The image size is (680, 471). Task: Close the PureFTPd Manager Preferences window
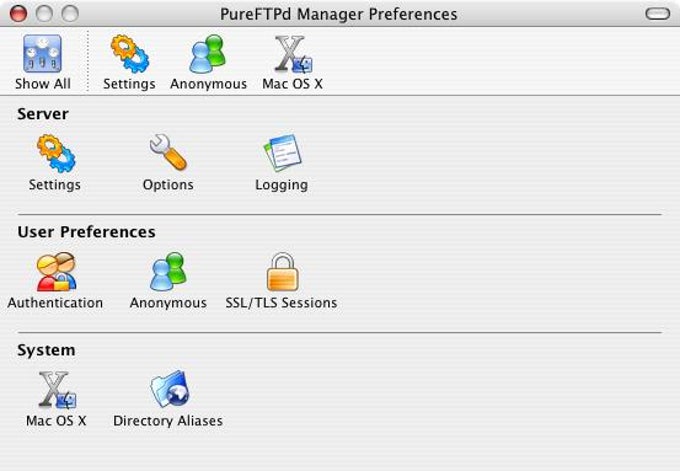tap(18, 13)
